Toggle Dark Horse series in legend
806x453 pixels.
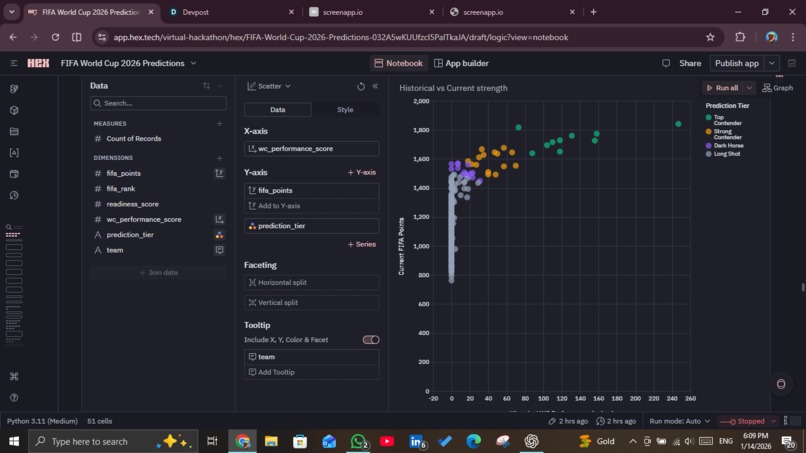[x=725, y=146]
